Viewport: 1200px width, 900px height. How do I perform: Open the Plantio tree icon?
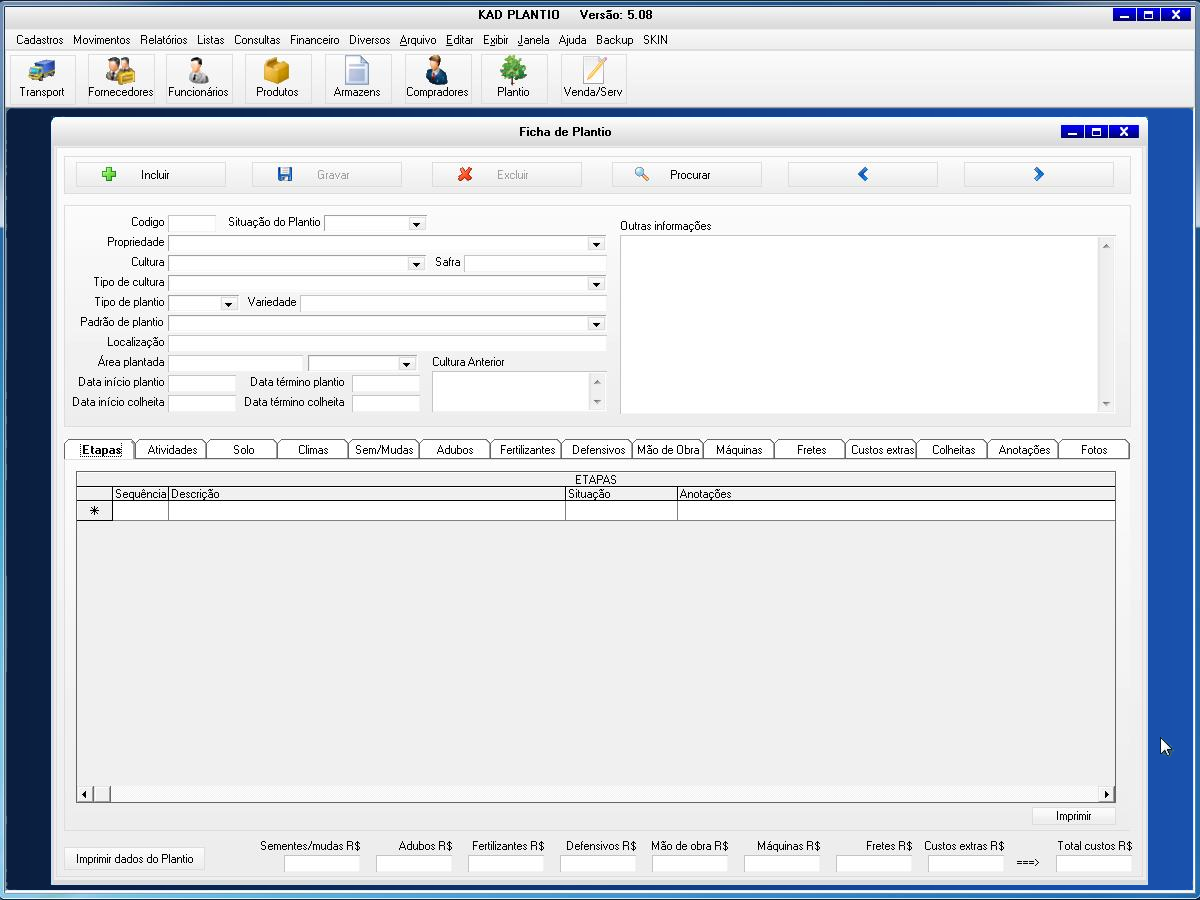coord(513,78)
